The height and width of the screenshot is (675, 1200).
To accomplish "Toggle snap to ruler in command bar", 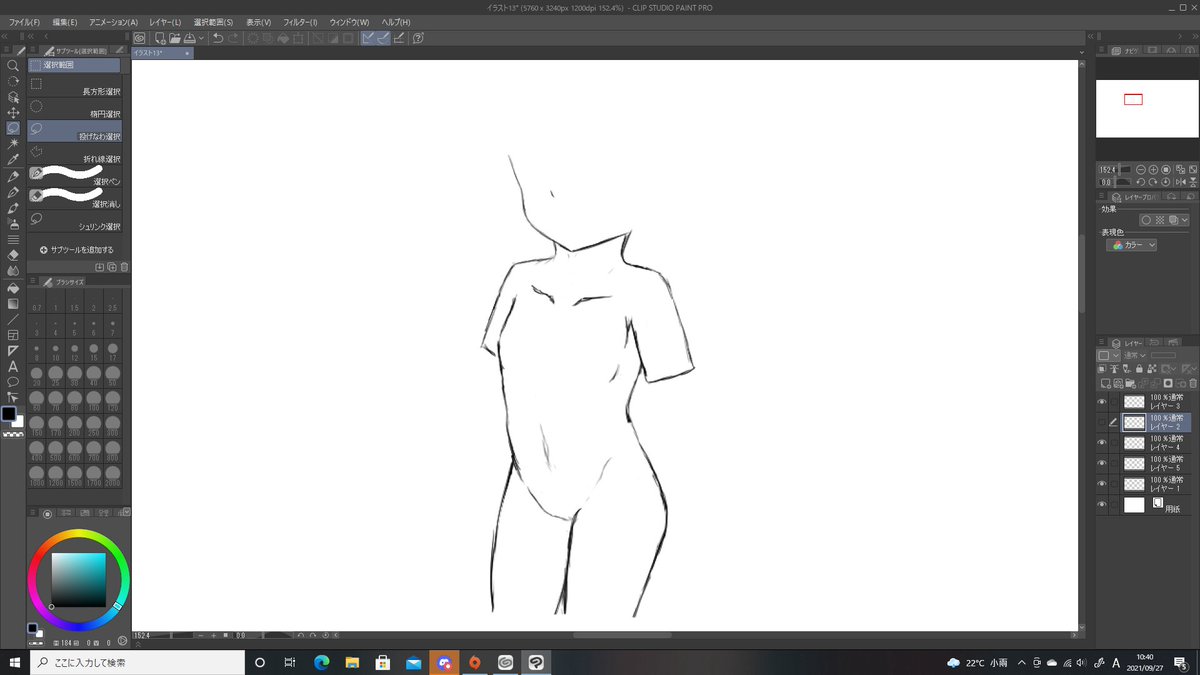I will [x=368, y=38].
